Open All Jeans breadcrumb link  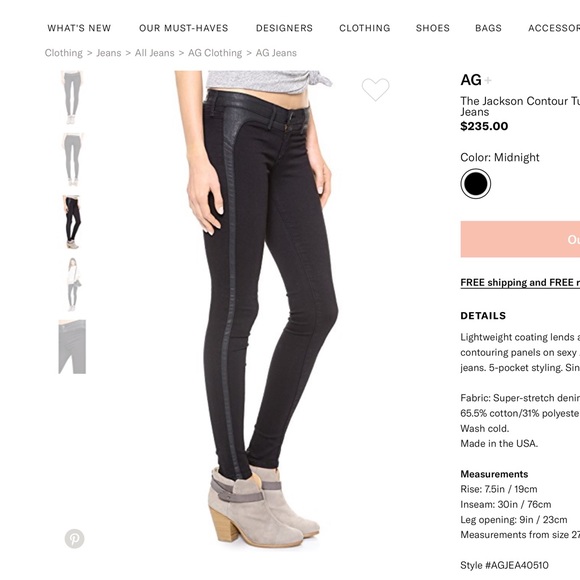154,53
